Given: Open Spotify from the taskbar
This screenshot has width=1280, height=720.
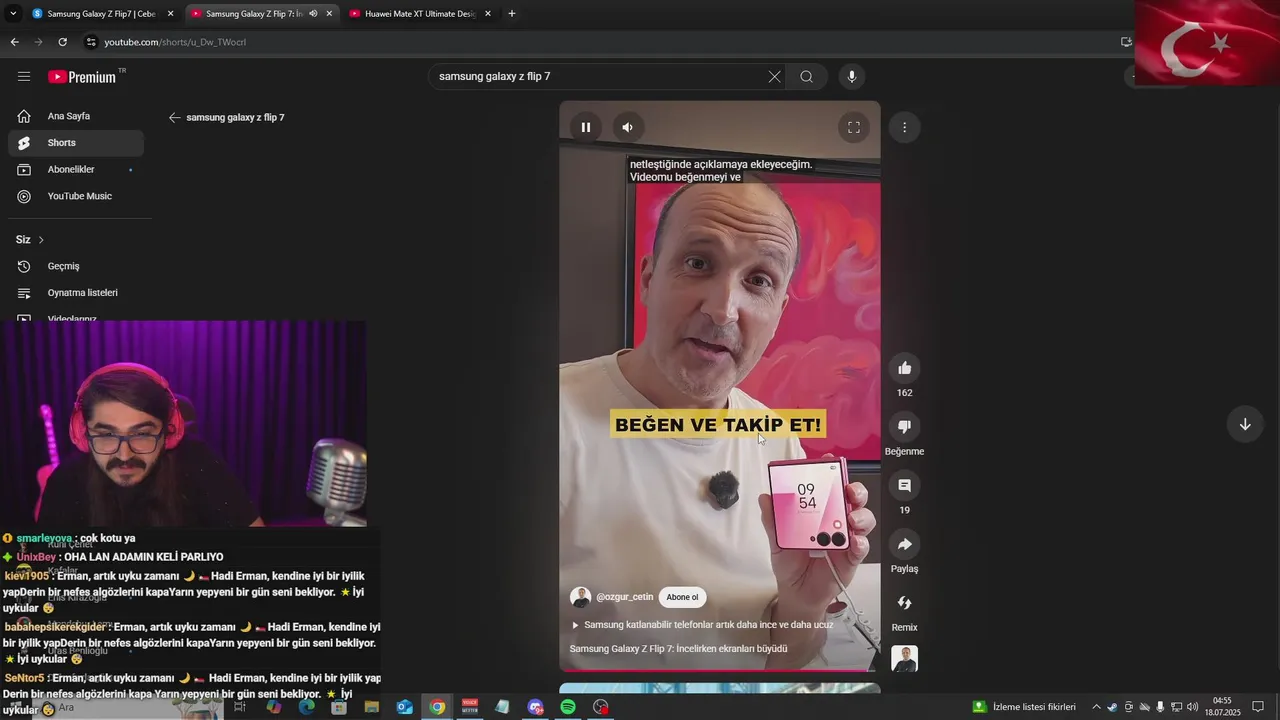Looking at the screenshot, I should [568, 707].
